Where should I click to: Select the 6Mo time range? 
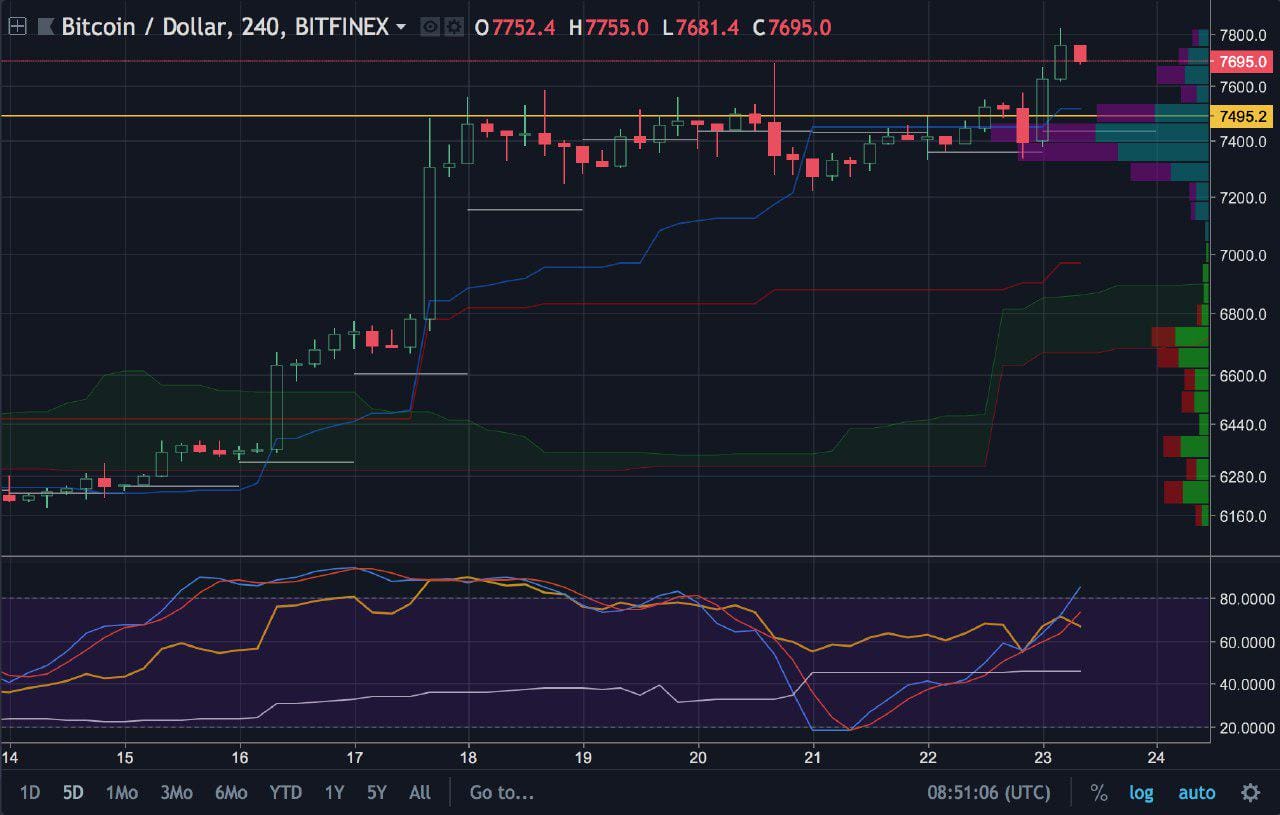tap(230, 793)
